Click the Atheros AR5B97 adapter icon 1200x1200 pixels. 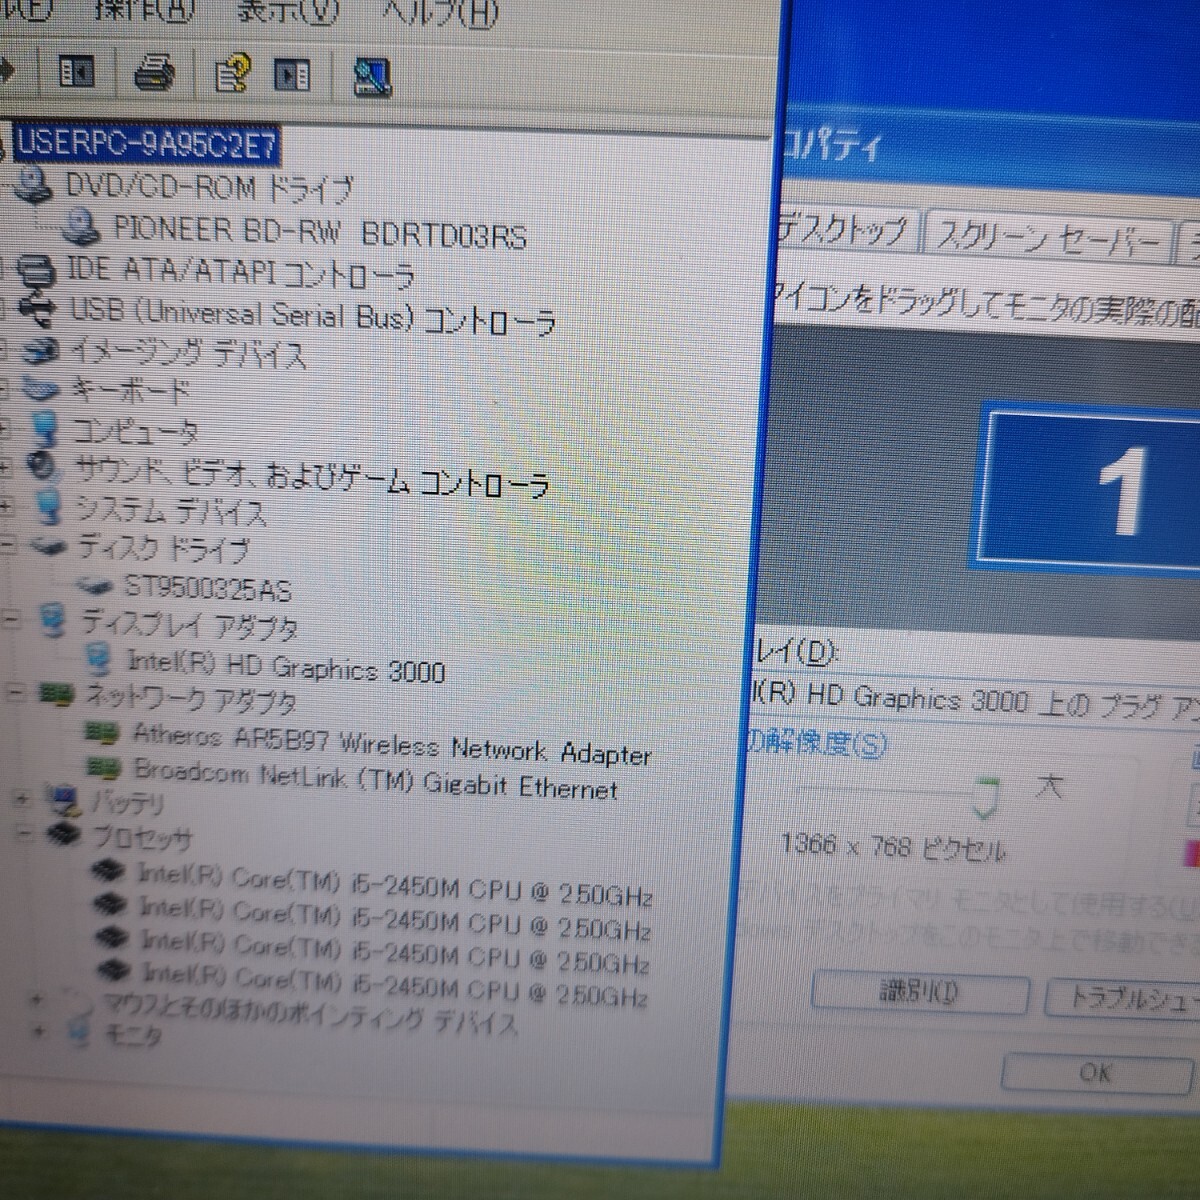coord(102,733)
